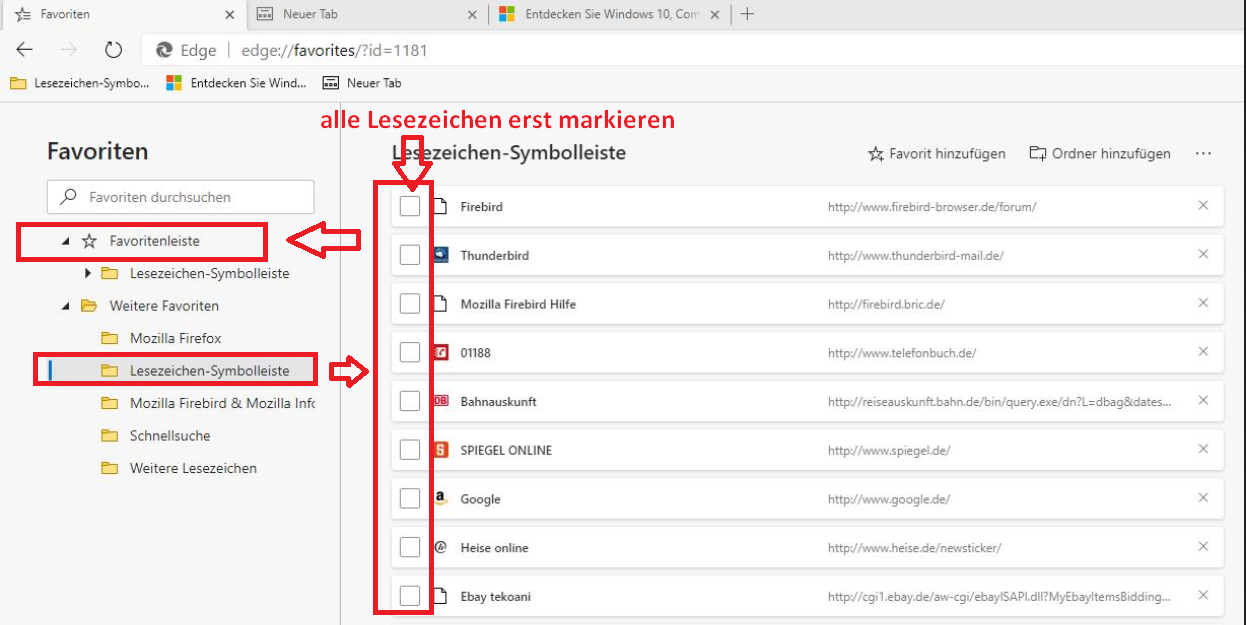Click the Thunderbird favicon icon
Screen dimensions: 1246x625
point(441,255)
